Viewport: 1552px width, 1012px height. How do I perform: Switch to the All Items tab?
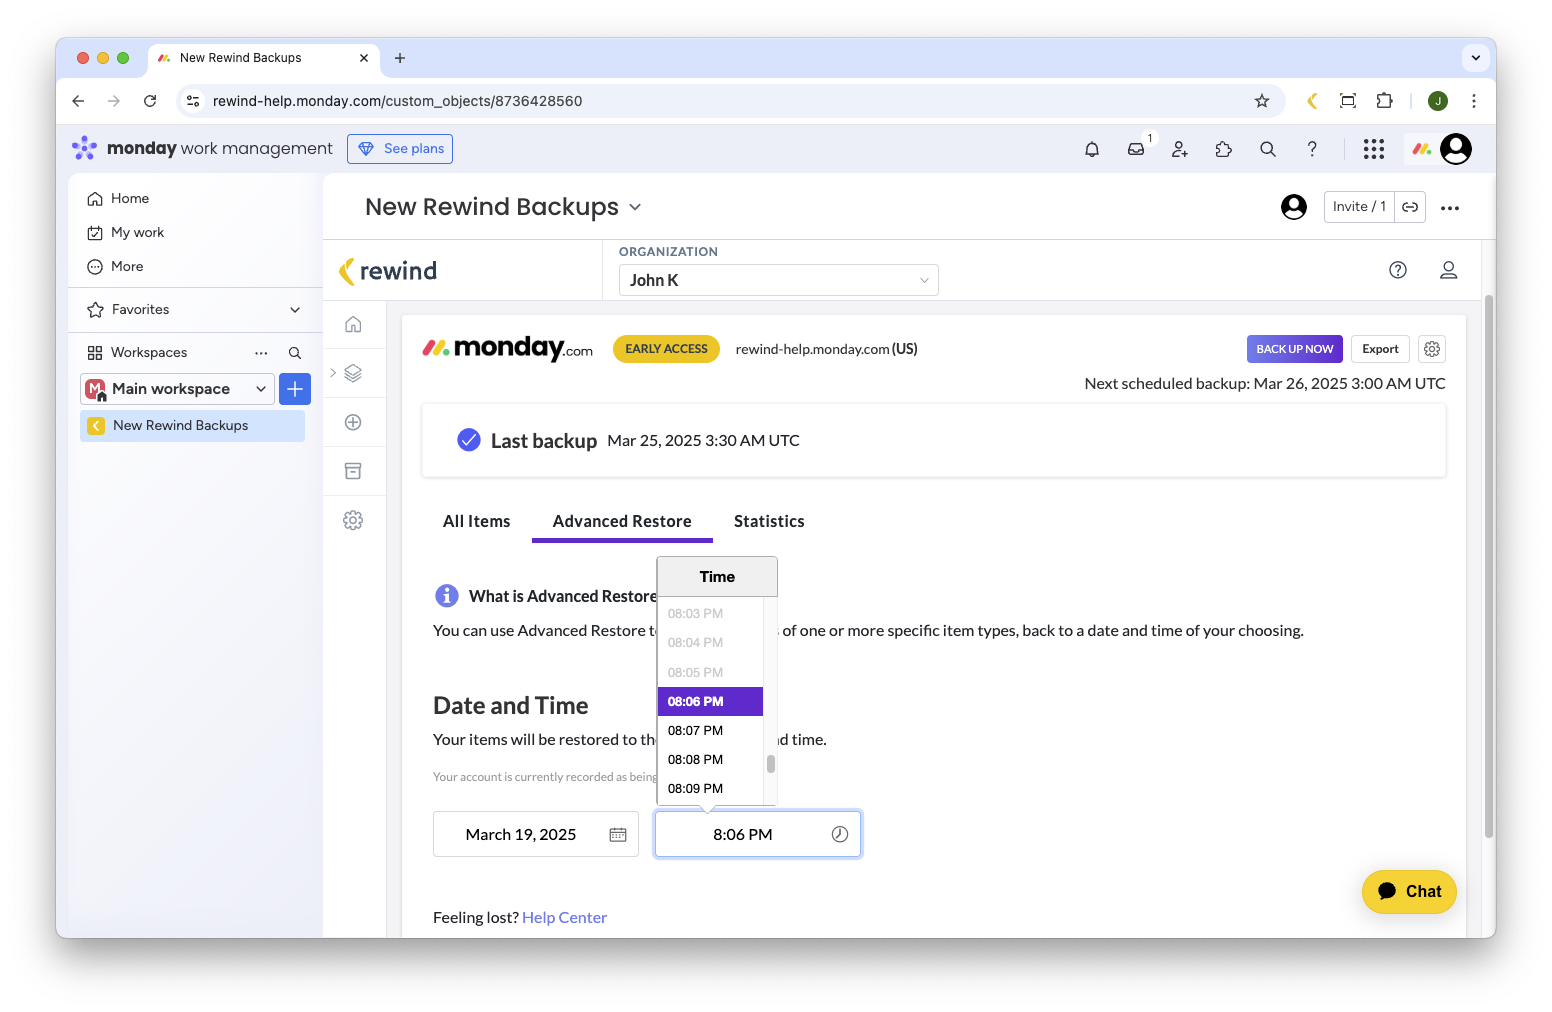[477, 522]
